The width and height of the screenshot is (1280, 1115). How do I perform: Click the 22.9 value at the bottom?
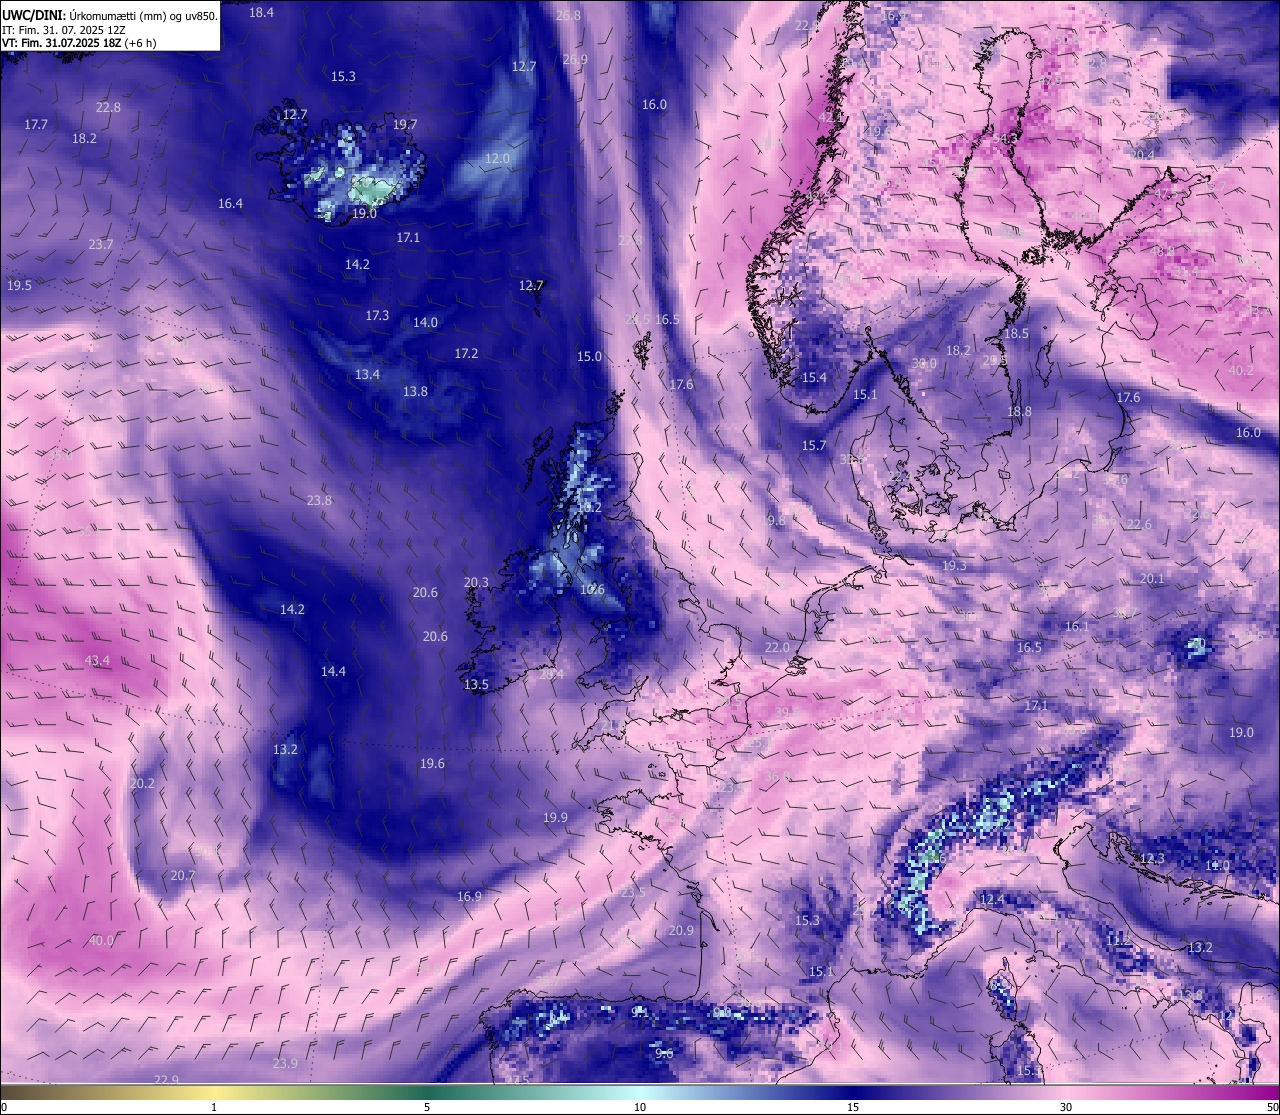tap(166, 1079)
